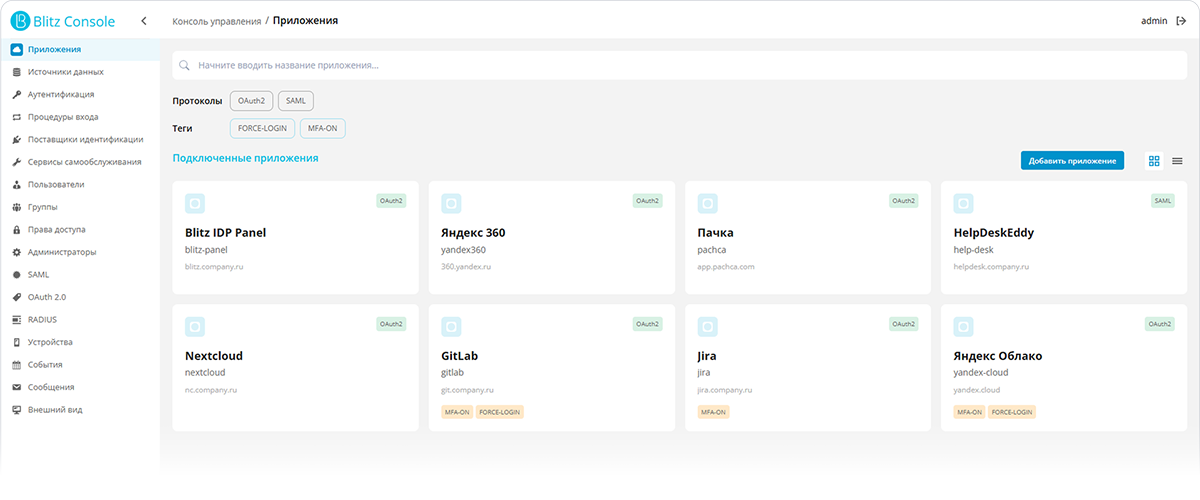
Task: Toggle the SAML protocol filter
Action: (x=296, y=101)
